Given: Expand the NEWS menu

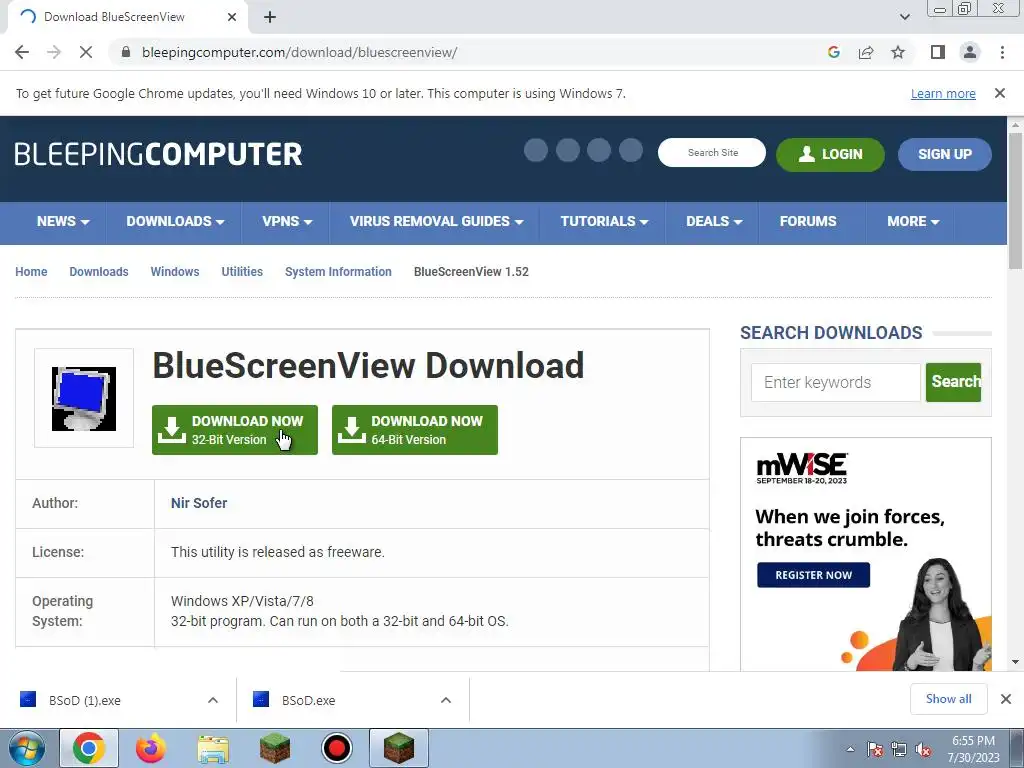Looking at the screenshot, I should click(63, 221).
